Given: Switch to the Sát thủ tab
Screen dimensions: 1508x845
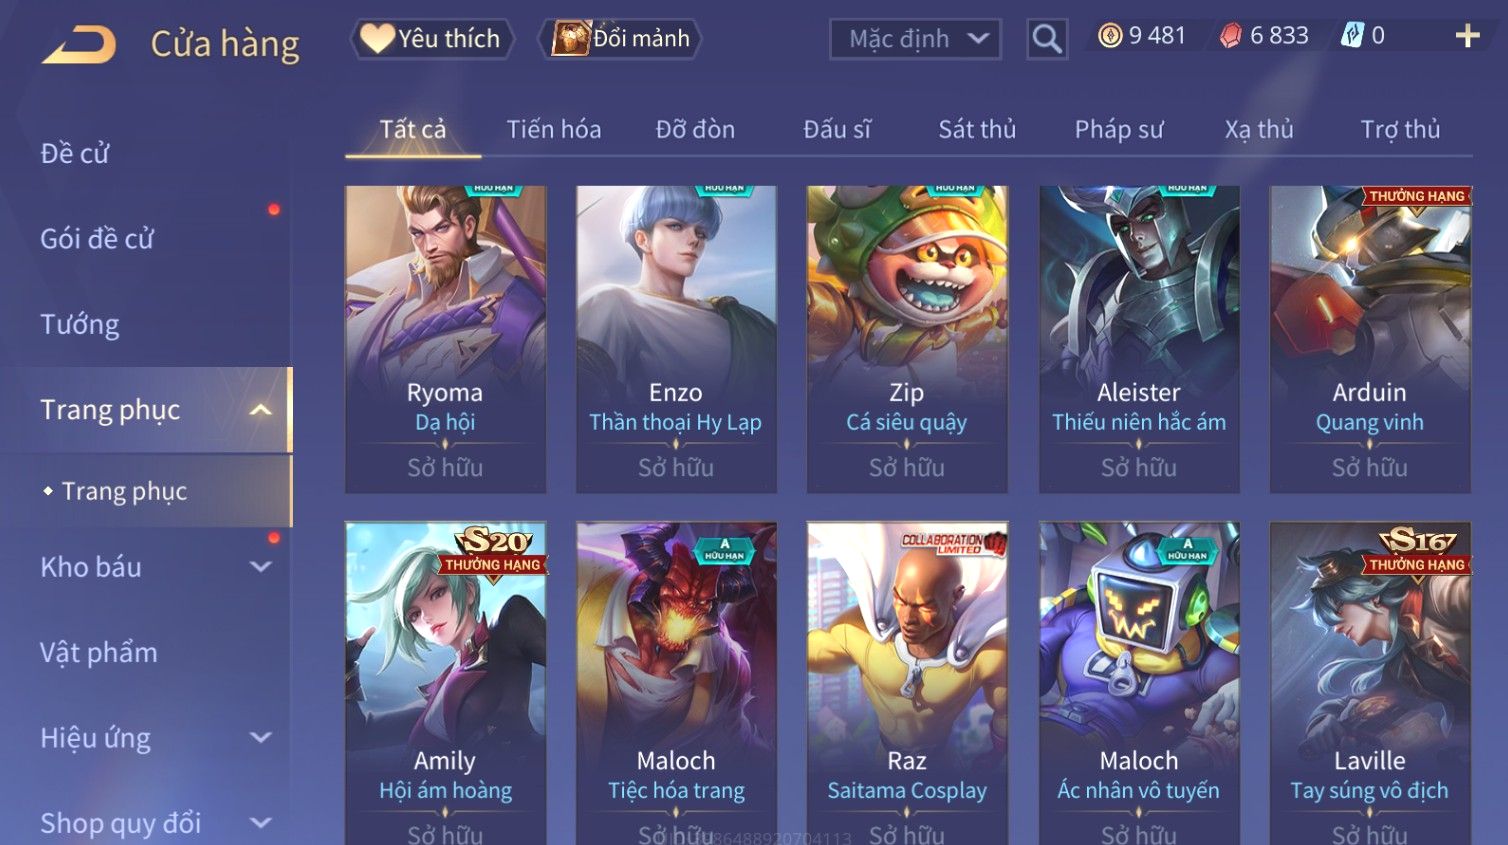Looking at the screenshot, I should (x=977, y=129).
